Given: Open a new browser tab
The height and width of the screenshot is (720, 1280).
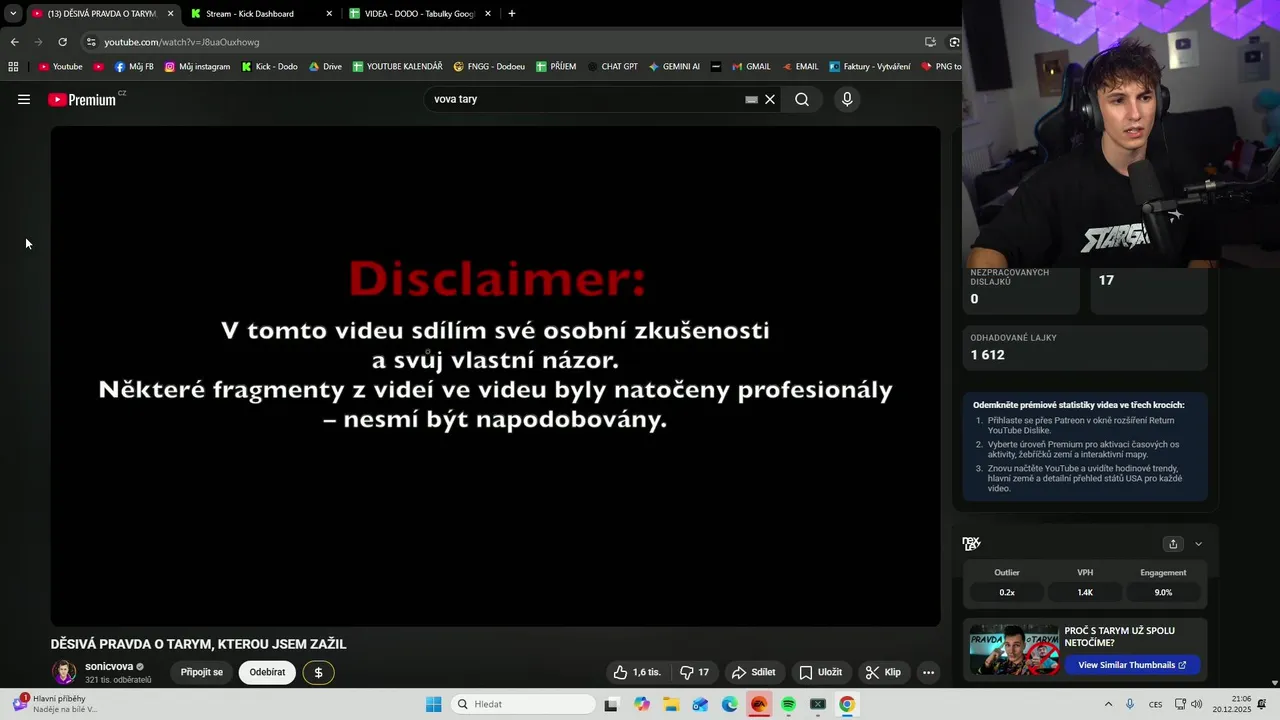Looking at the screenshot, I should [512, 14].
